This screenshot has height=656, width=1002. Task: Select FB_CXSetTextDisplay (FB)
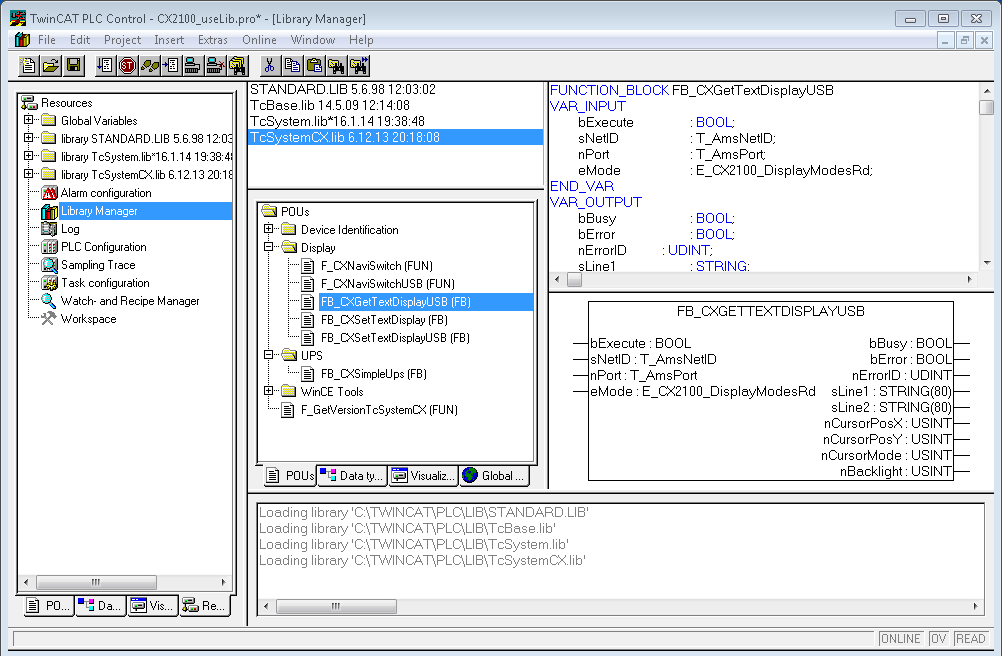pyautogui.click(x=383, y=319)
